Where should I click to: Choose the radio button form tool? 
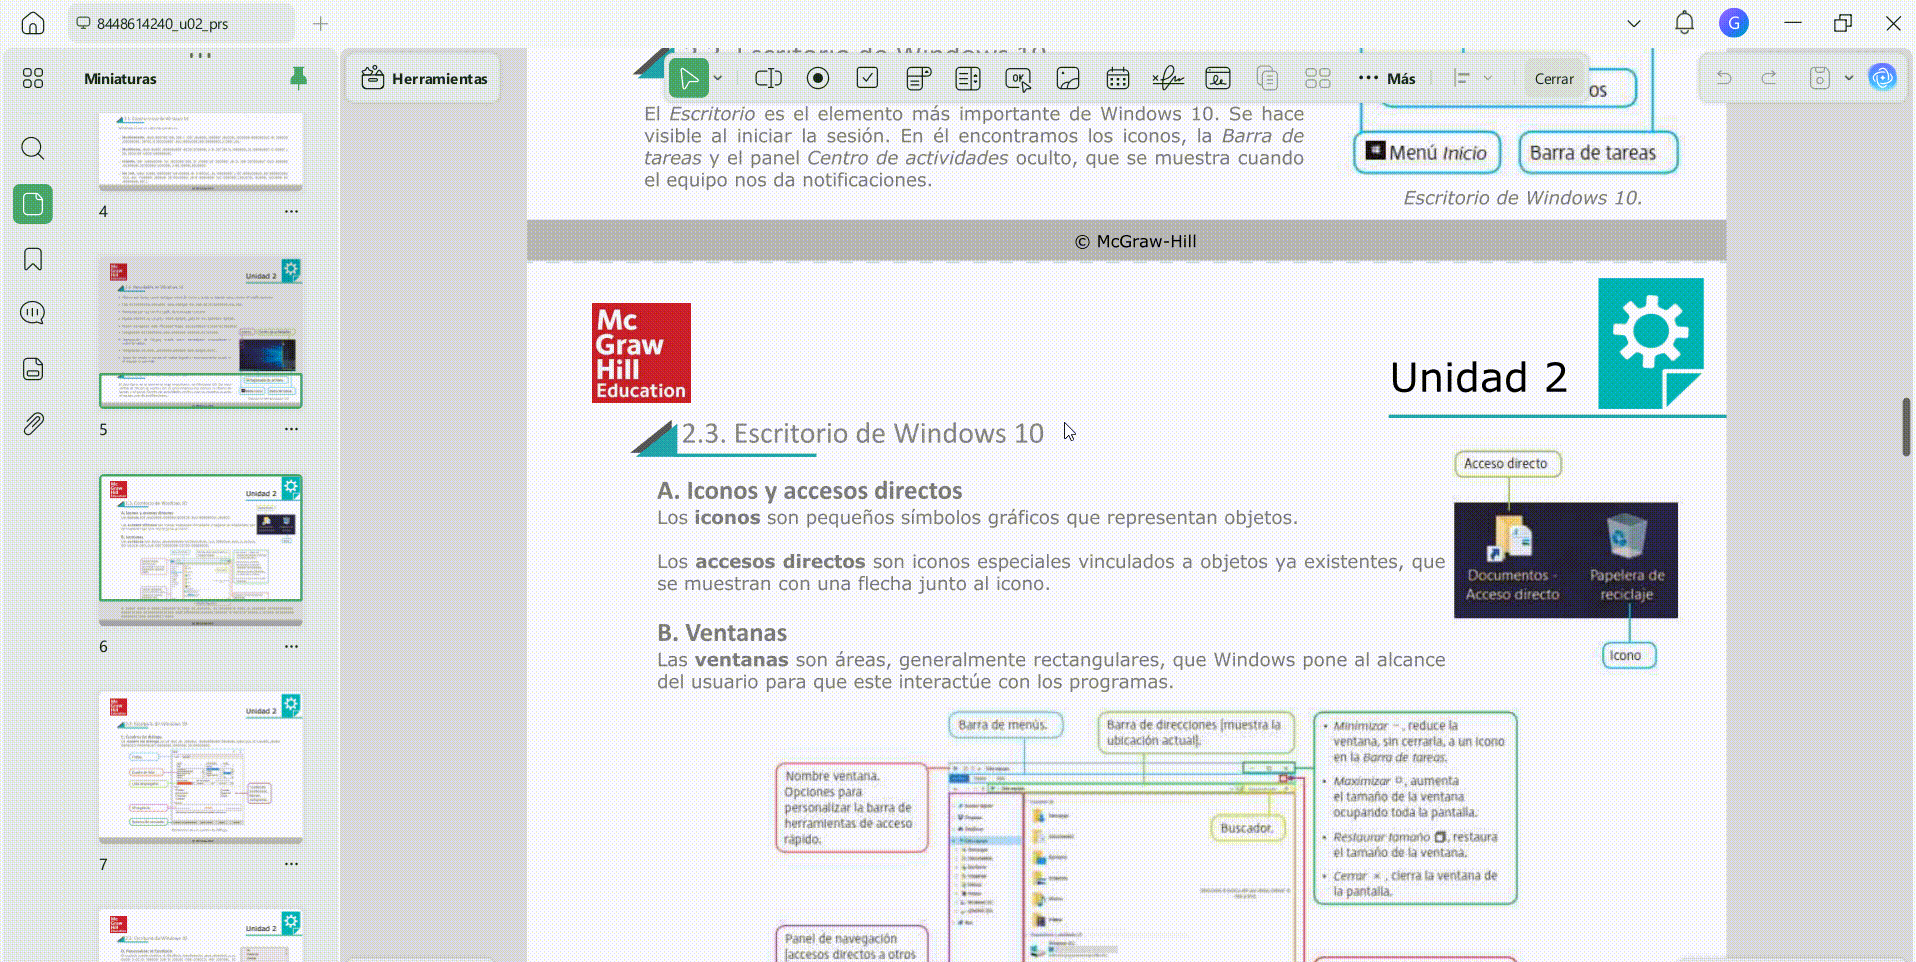tap(818, 78)
